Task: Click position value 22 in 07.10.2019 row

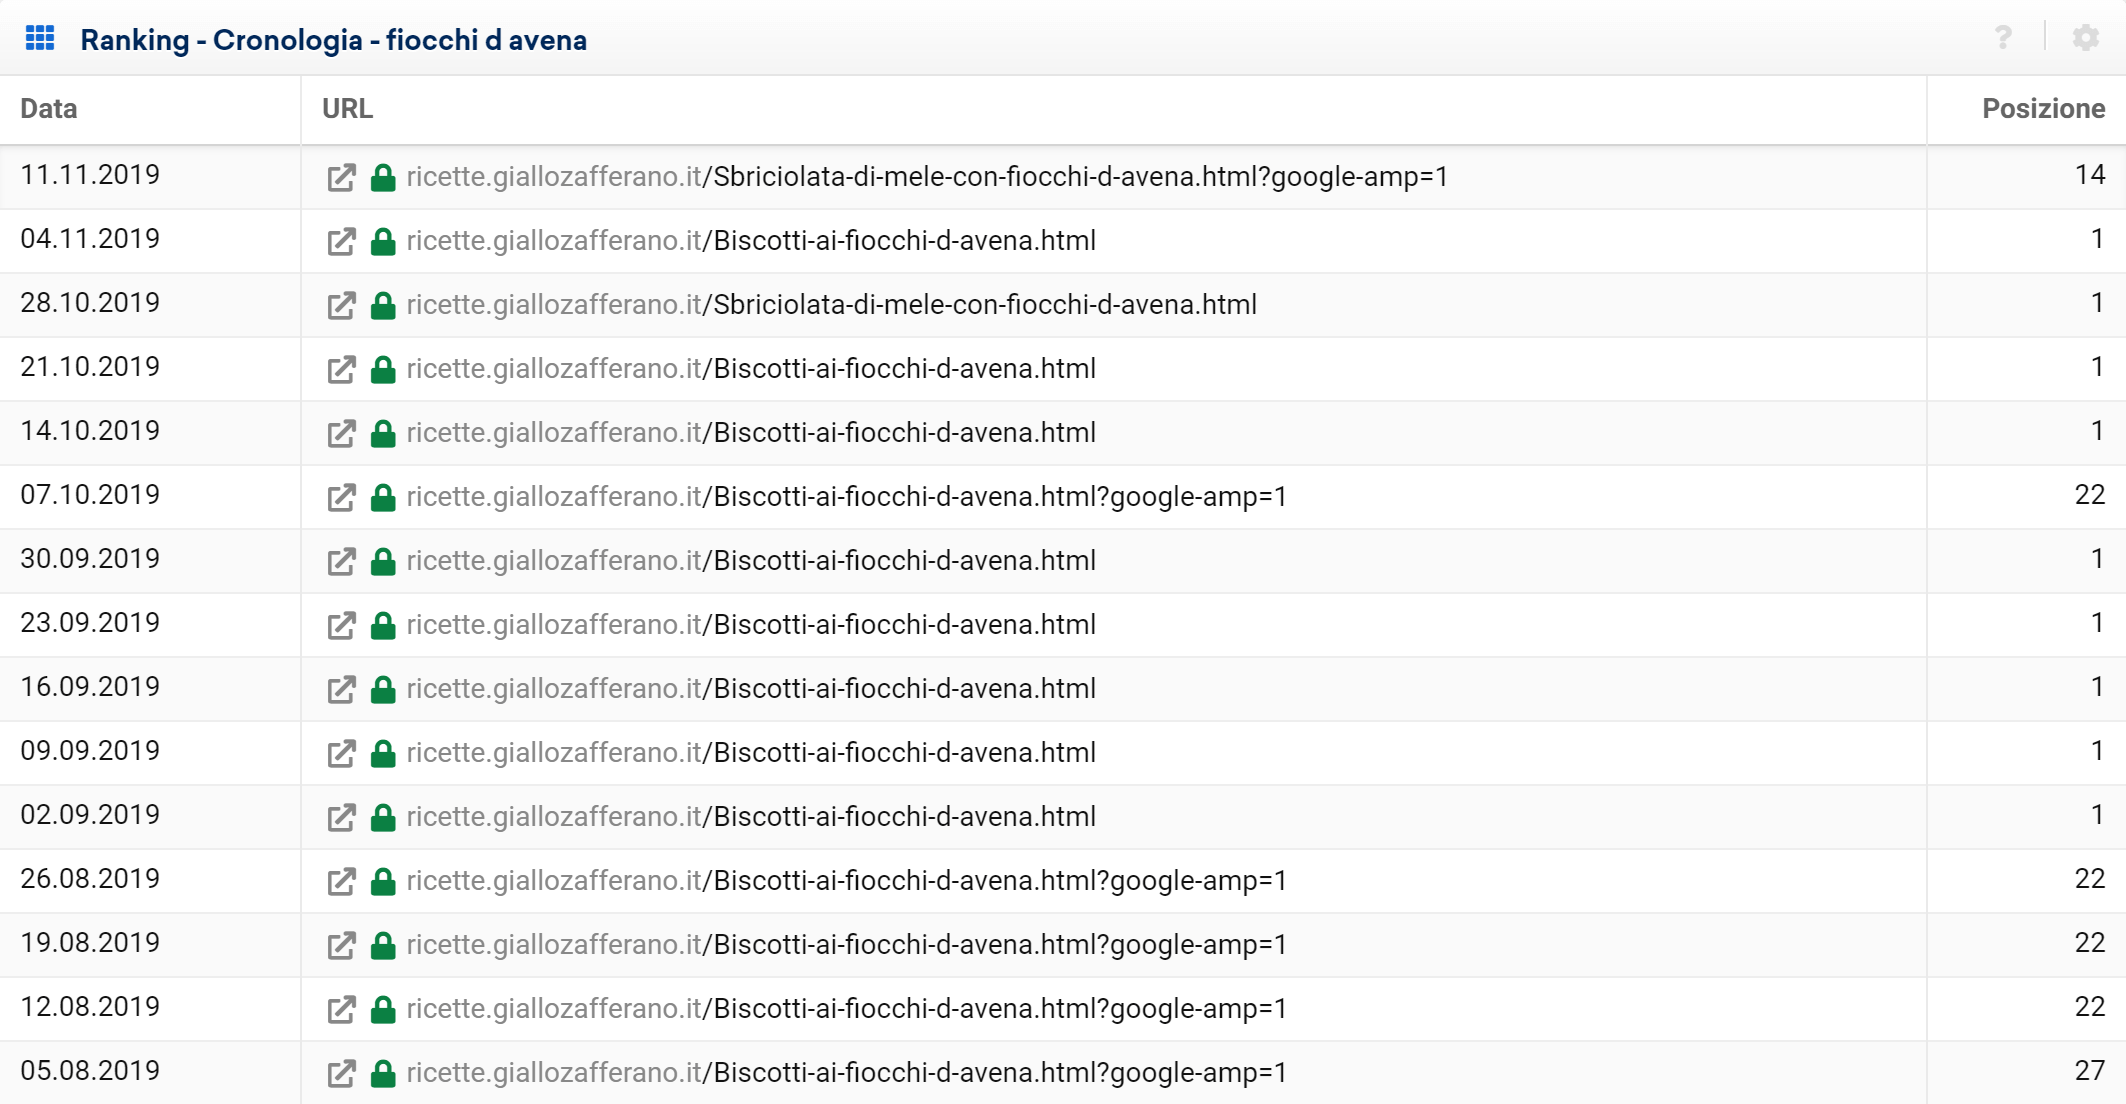Action: click(2090, 495)
